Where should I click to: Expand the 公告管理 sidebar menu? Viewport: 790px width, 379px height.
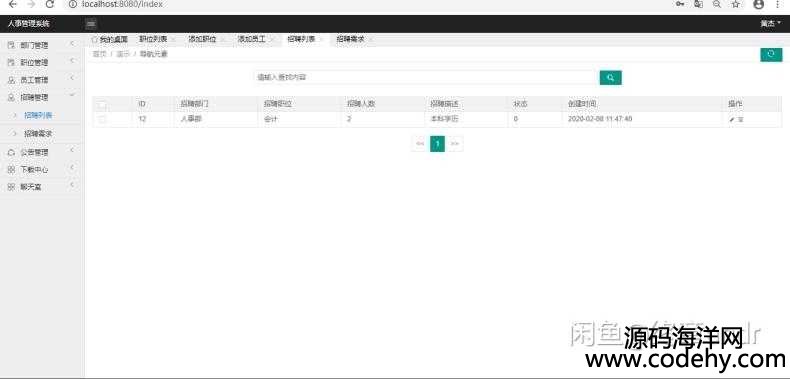41,152
